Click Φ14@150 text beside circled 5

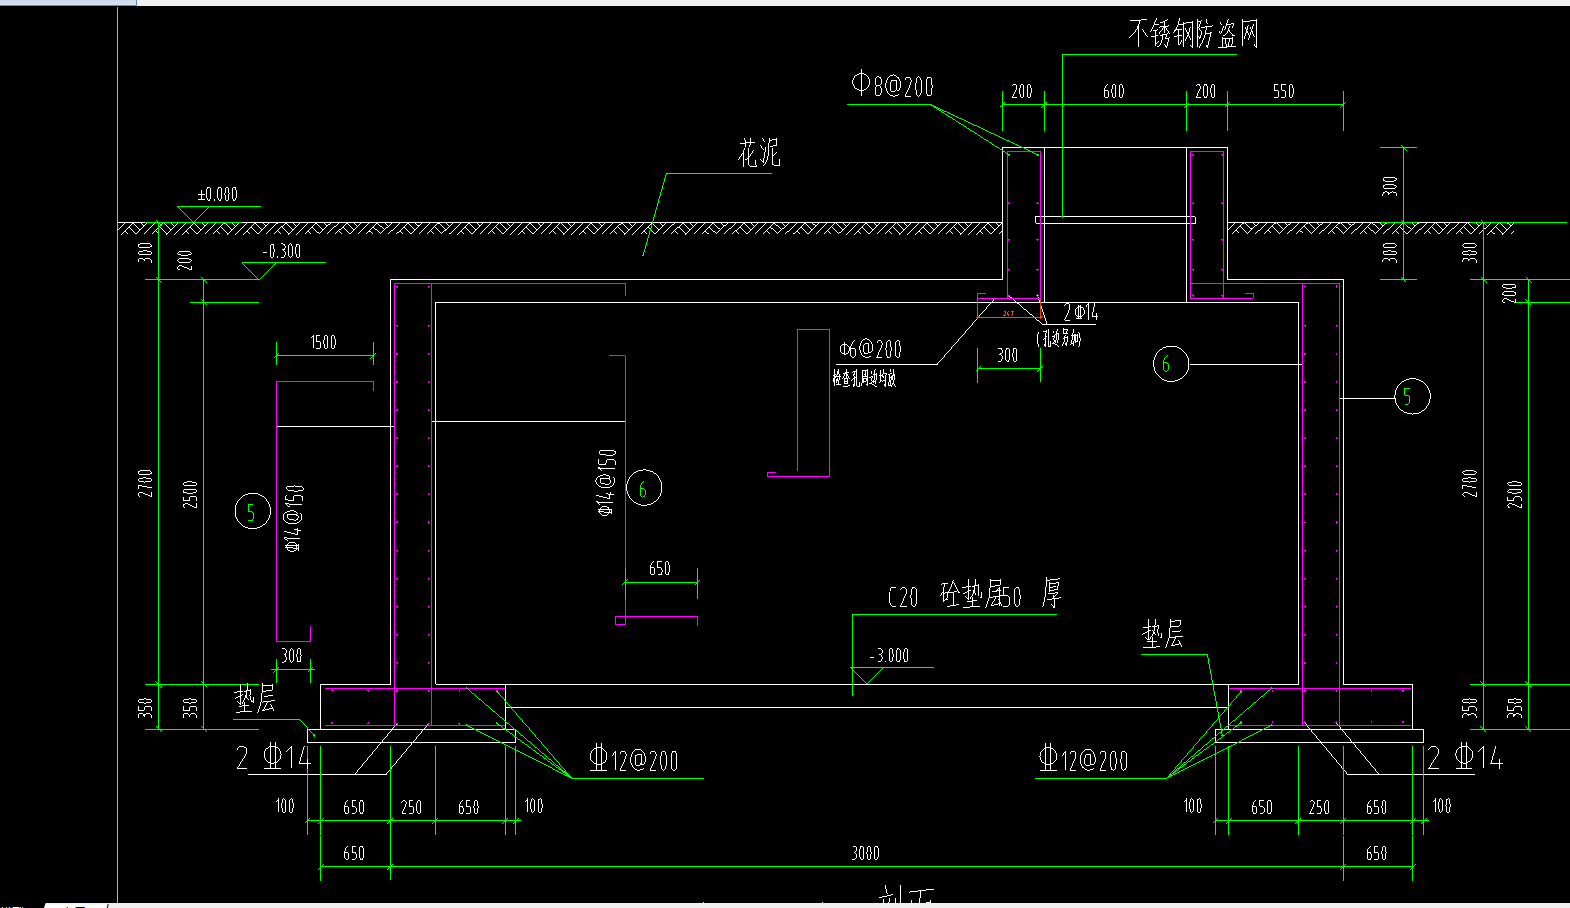point(294,518)
